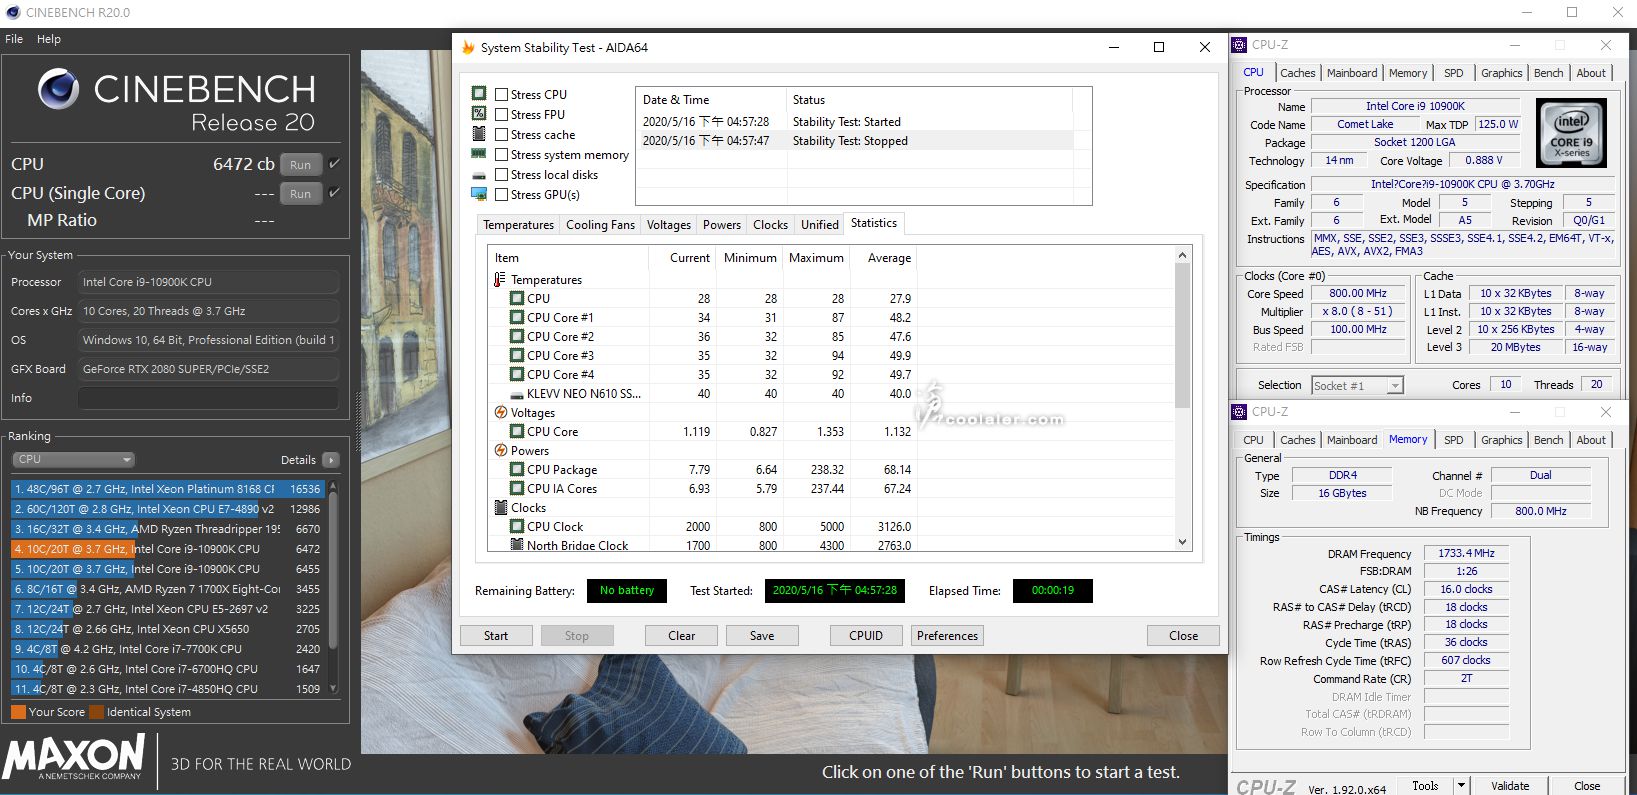Click the Cinebench sphere logo
Screen dimensions: 1637x795
click(59, 89)
